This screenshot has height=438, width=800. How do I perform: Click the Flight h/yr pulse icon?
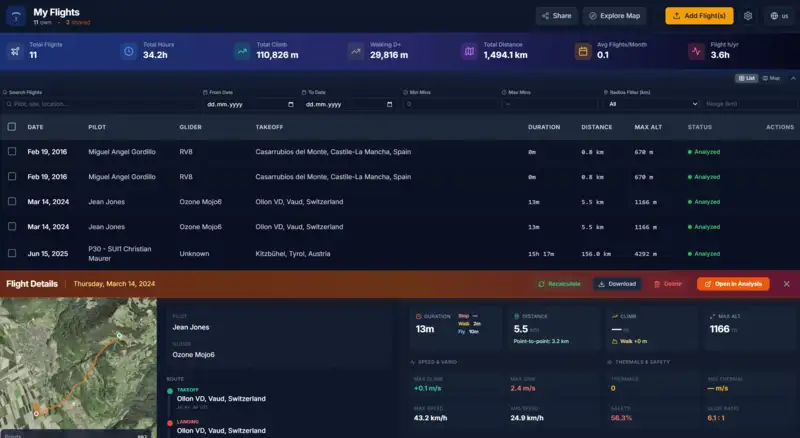696,51
